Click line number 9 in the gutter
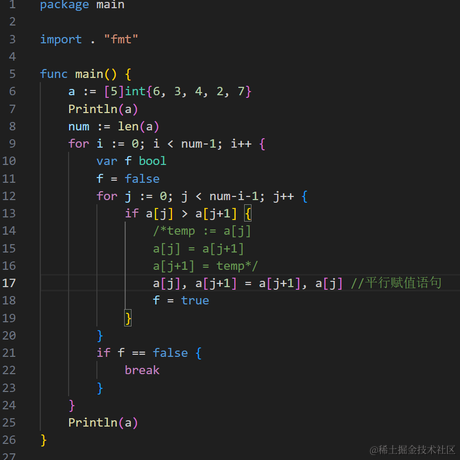 (12, 144)
